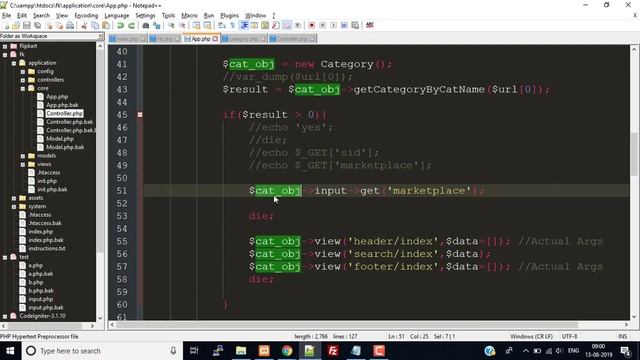The image size is (640, 360).
Task: Toggle show all characters pilcrow
Action: pyautogui.click(x=233, y=25)
